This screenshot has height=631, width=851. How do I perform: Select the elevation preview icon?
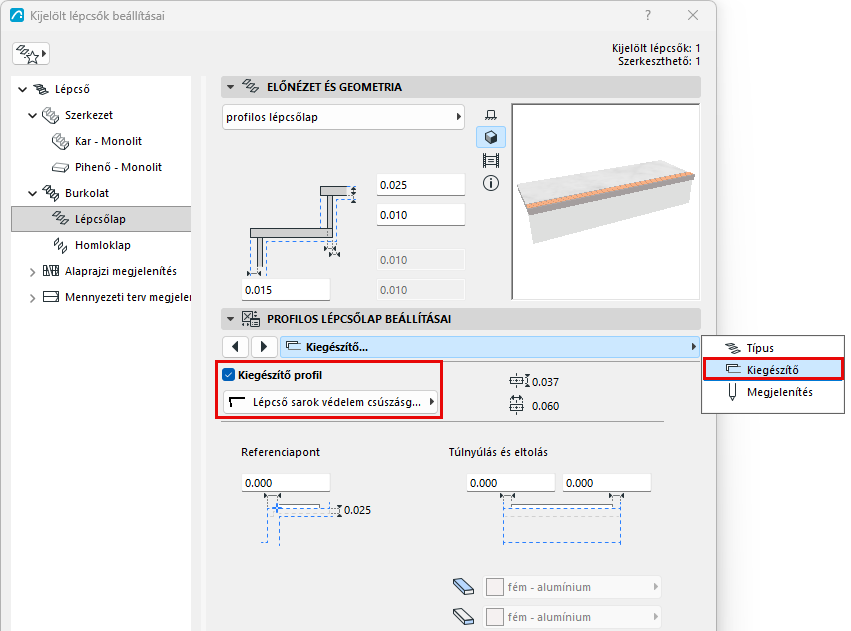(x=491, y=114)
